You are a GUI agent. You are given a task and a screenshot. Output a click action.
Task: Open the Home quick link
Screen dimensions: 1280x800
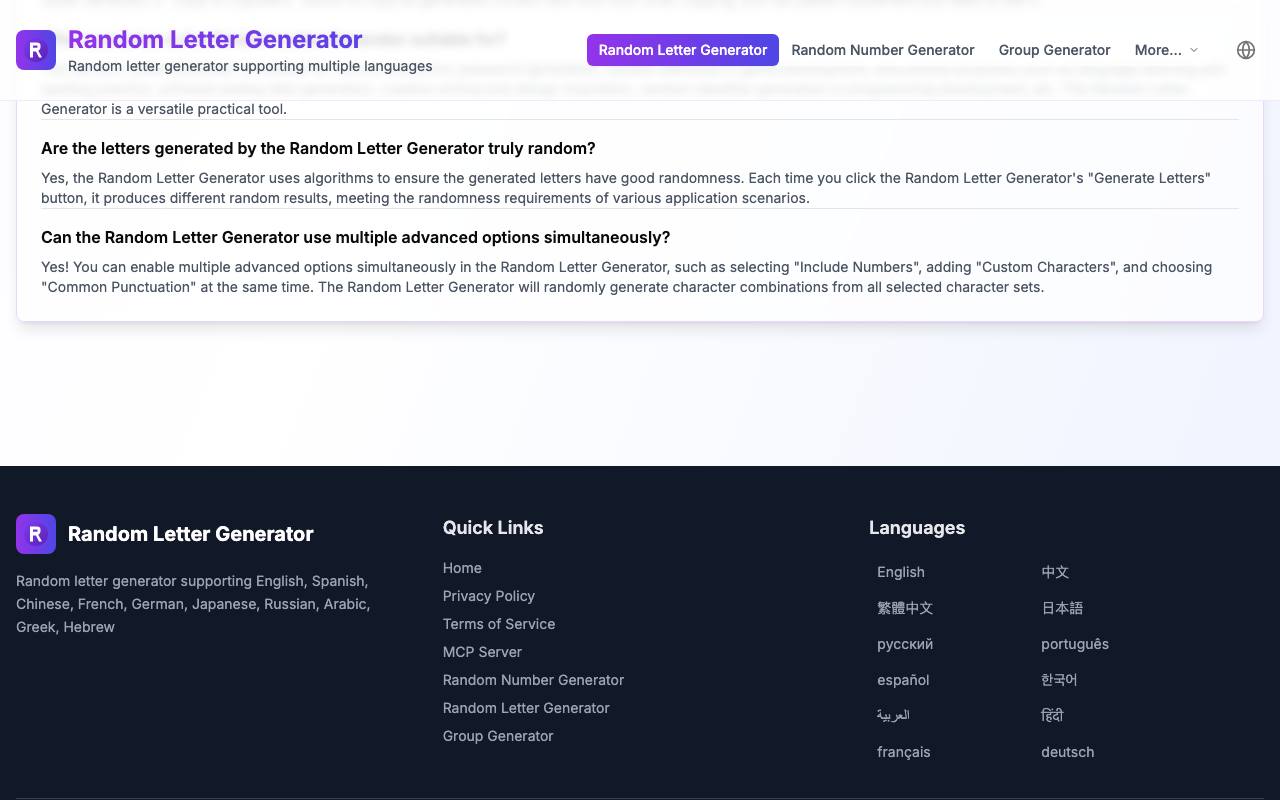[462, 568]
